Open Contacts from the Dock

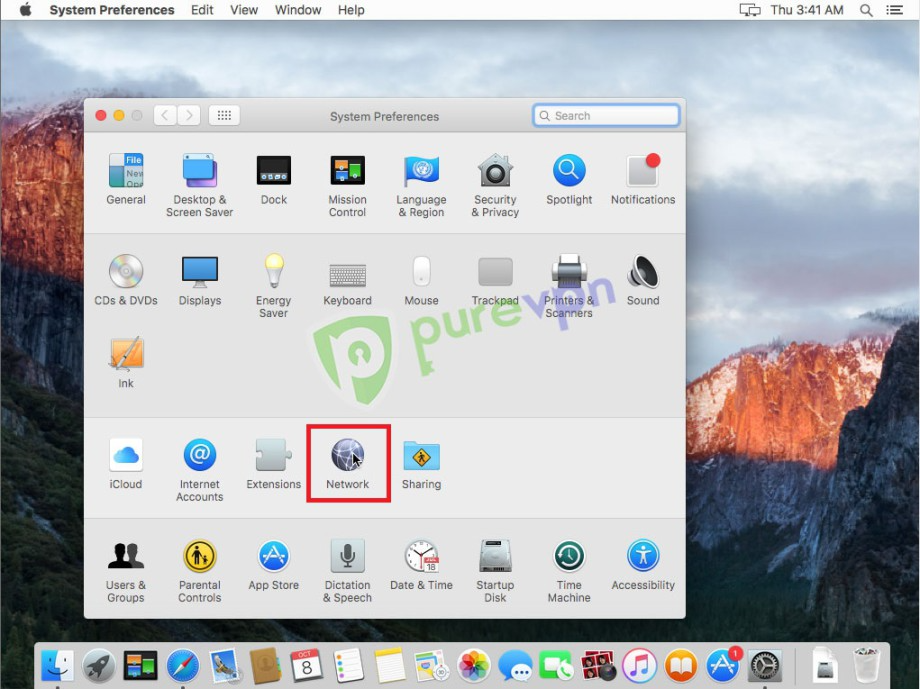[x=265, y=666]
